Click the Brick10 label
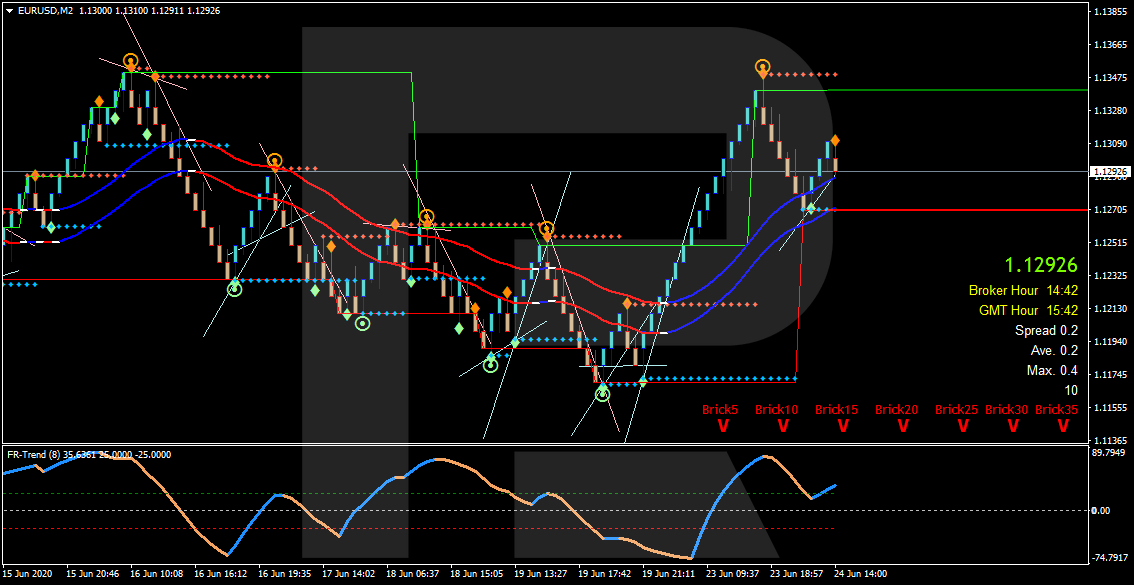The image size is (1134, 585). pos(777,409)
